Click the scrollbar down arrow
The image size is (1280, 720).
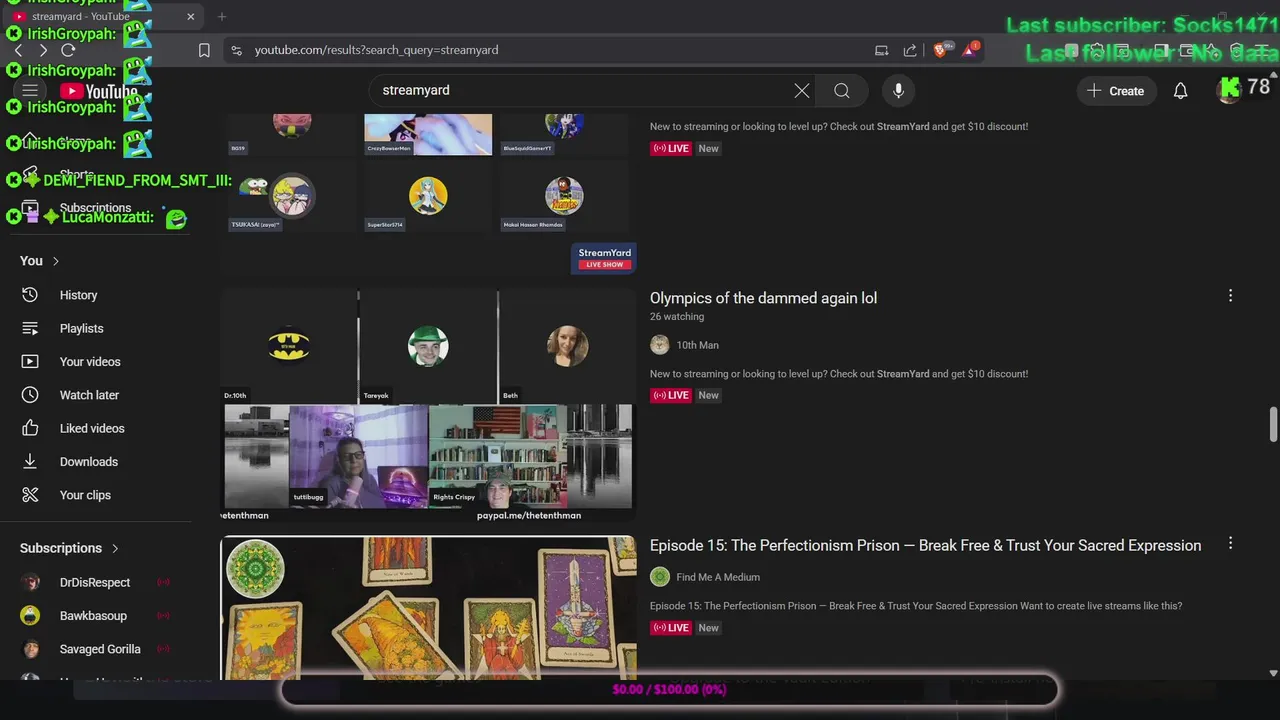pos(1273,674)
